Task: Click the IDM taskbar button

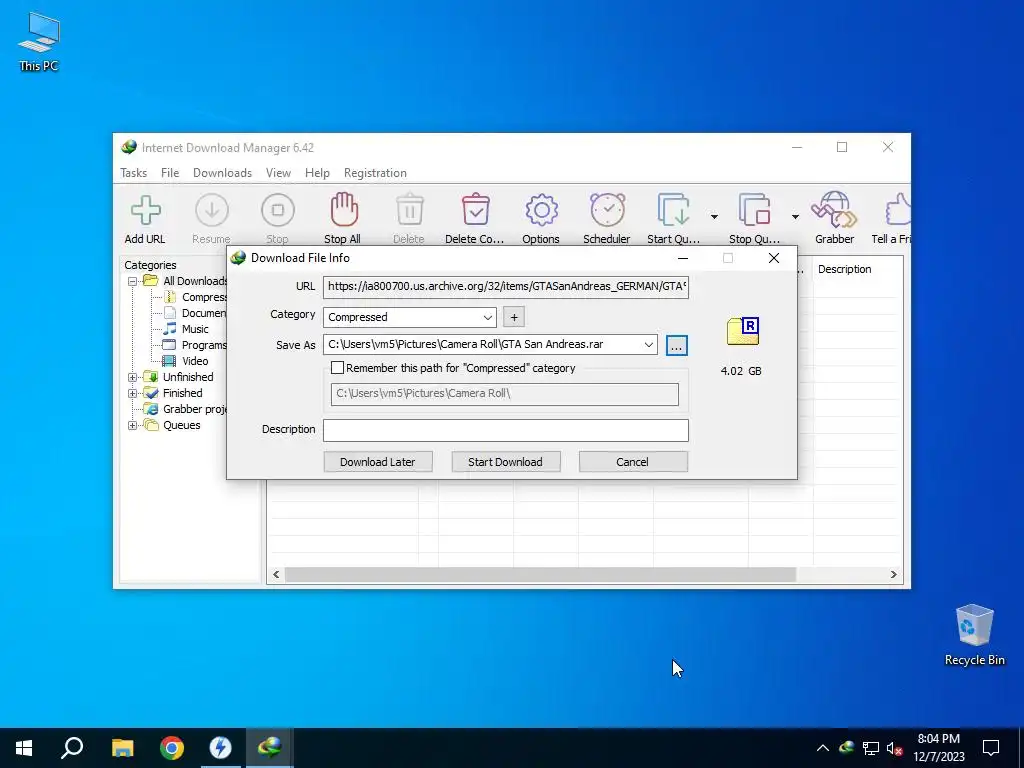Action: pyautogui.click(x=269, y=748)
